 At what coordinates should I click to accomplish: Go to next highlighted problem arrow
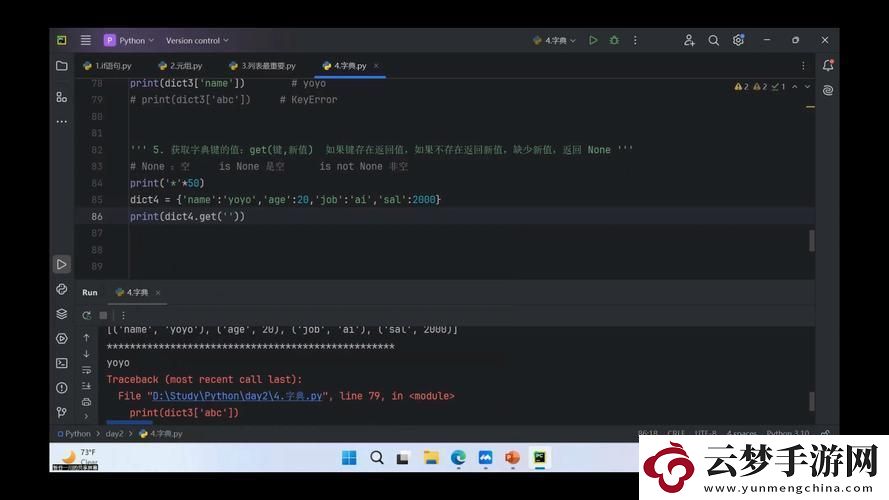807,87
